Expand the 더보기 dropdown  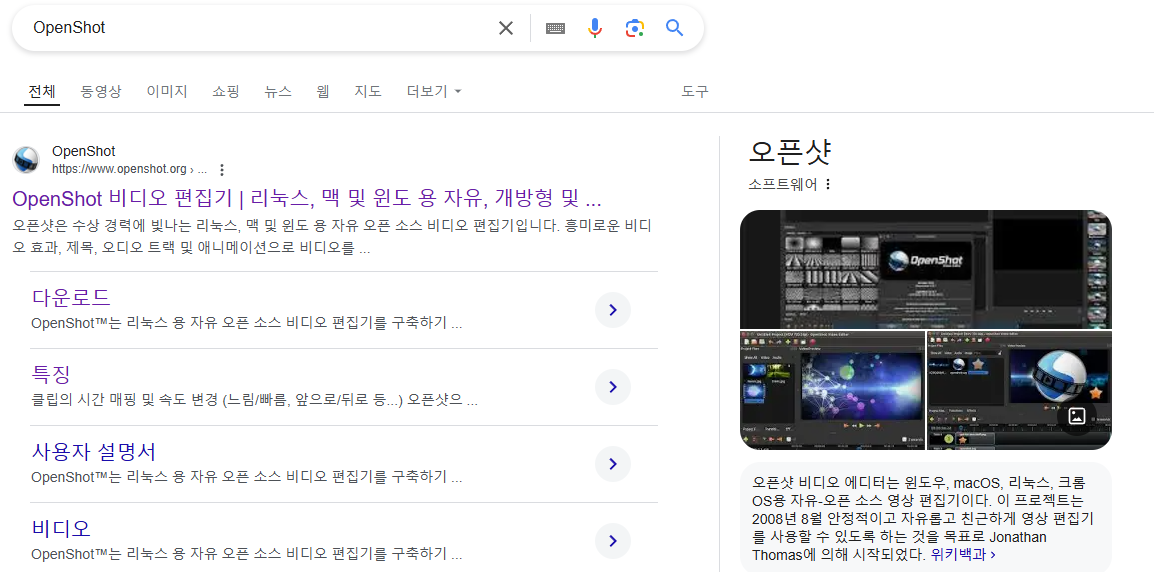[x=434, y=91]
